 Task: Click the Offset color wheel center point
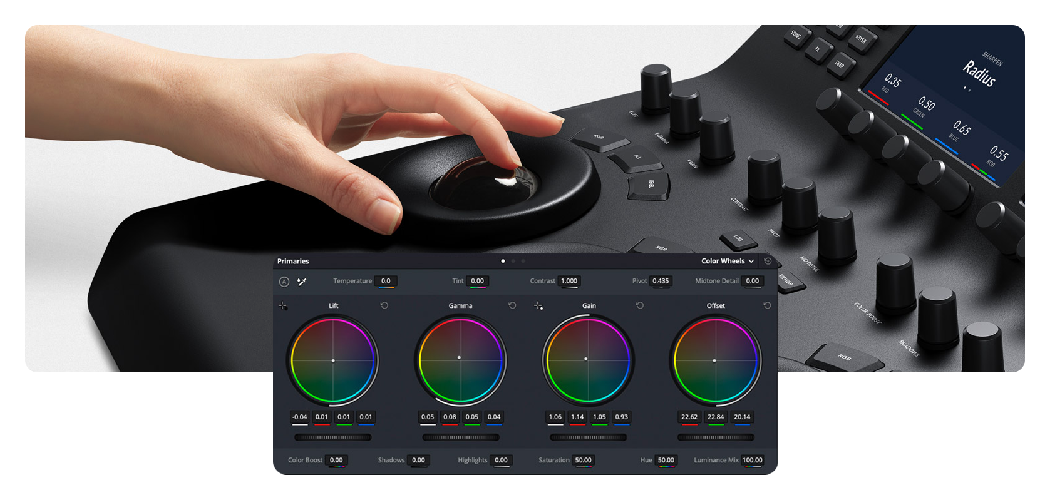pyautogui.click(x=715, y=361)
